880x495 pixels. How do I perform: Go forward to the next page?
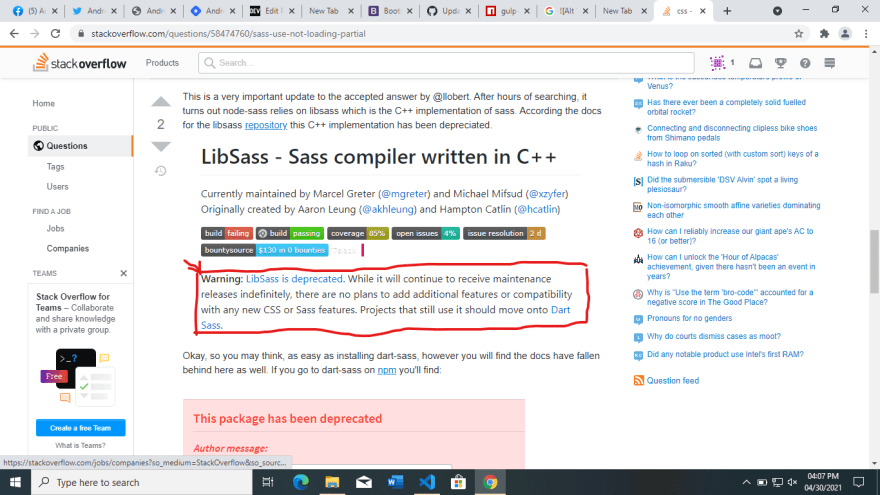point(35,34)
